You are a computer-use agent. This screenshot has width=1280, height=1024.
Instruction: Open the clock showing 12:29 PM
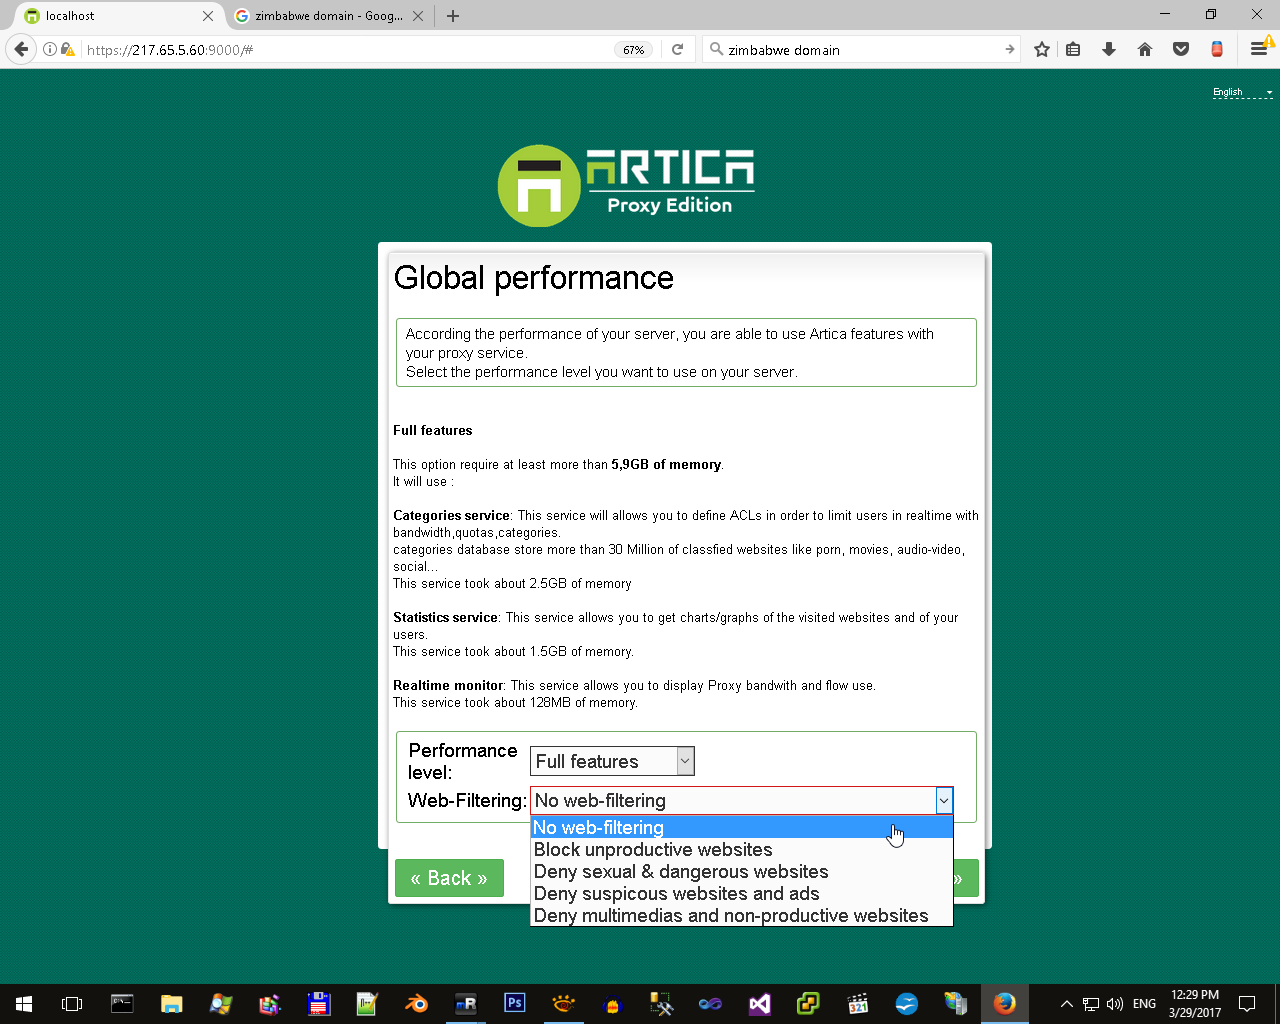click(x=1195, y=1003)
